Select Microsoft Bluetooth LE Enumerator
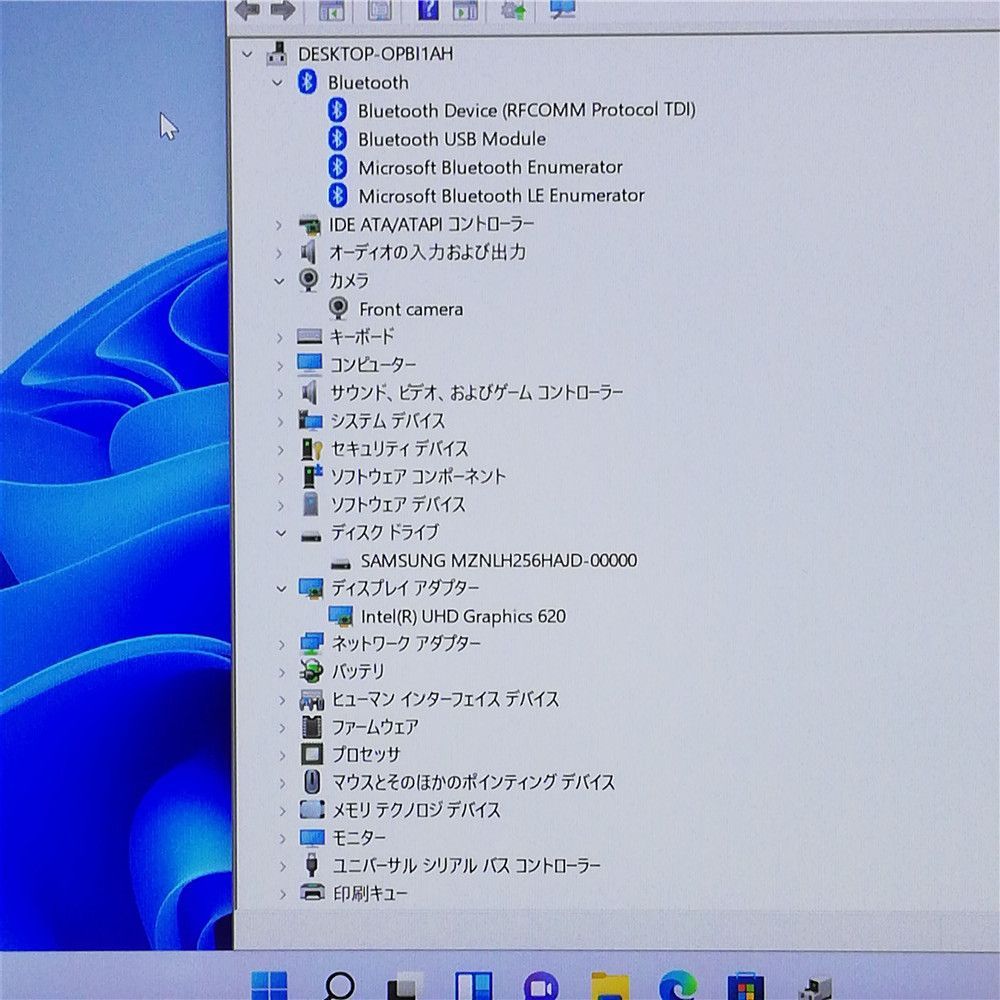Screen dimensions: 1000x1000 (501, 195)
